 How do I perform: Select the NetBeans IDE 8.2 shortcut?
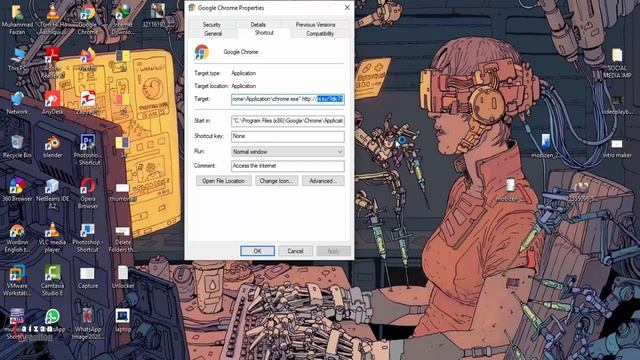tap(52, 194)
